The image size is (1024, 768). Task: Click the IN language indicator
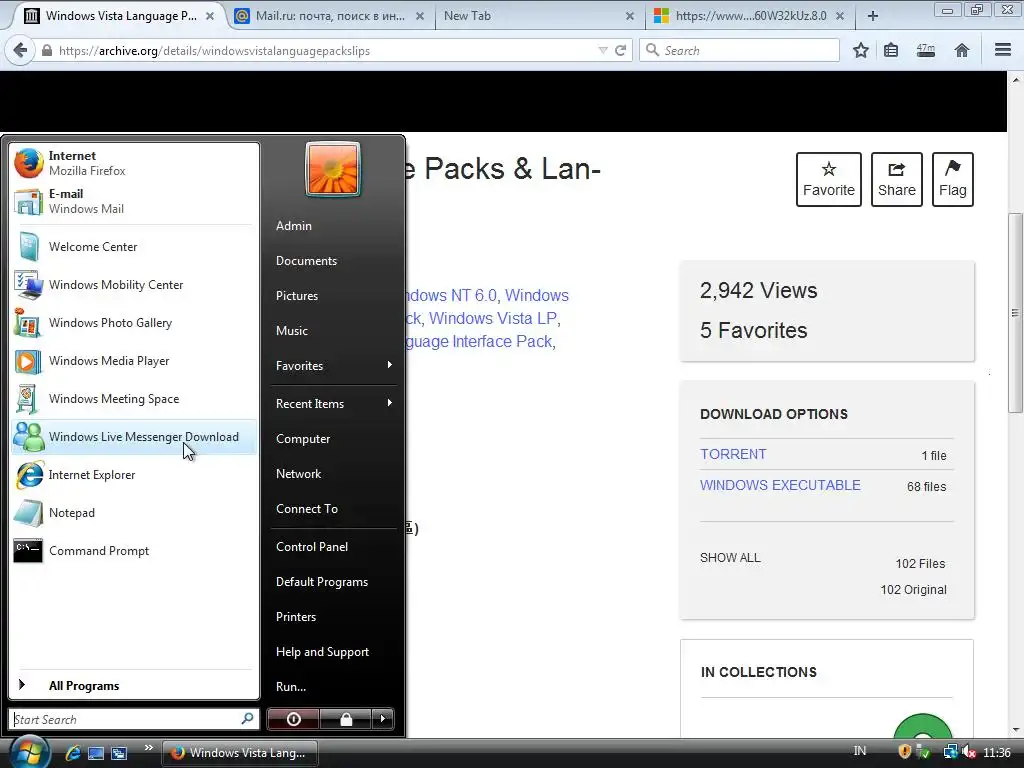(859, 751)
